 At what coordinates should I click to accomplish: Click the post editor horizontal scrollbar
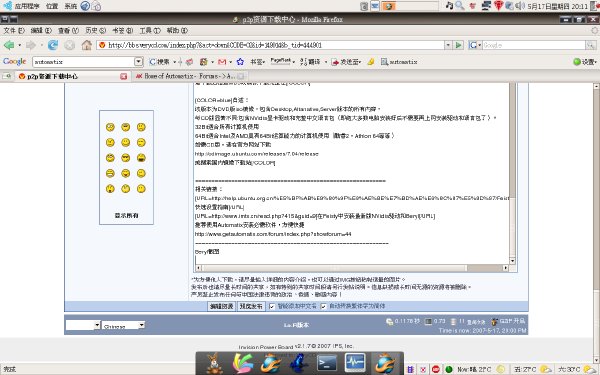pyautogui.click(x=351, y=268)
